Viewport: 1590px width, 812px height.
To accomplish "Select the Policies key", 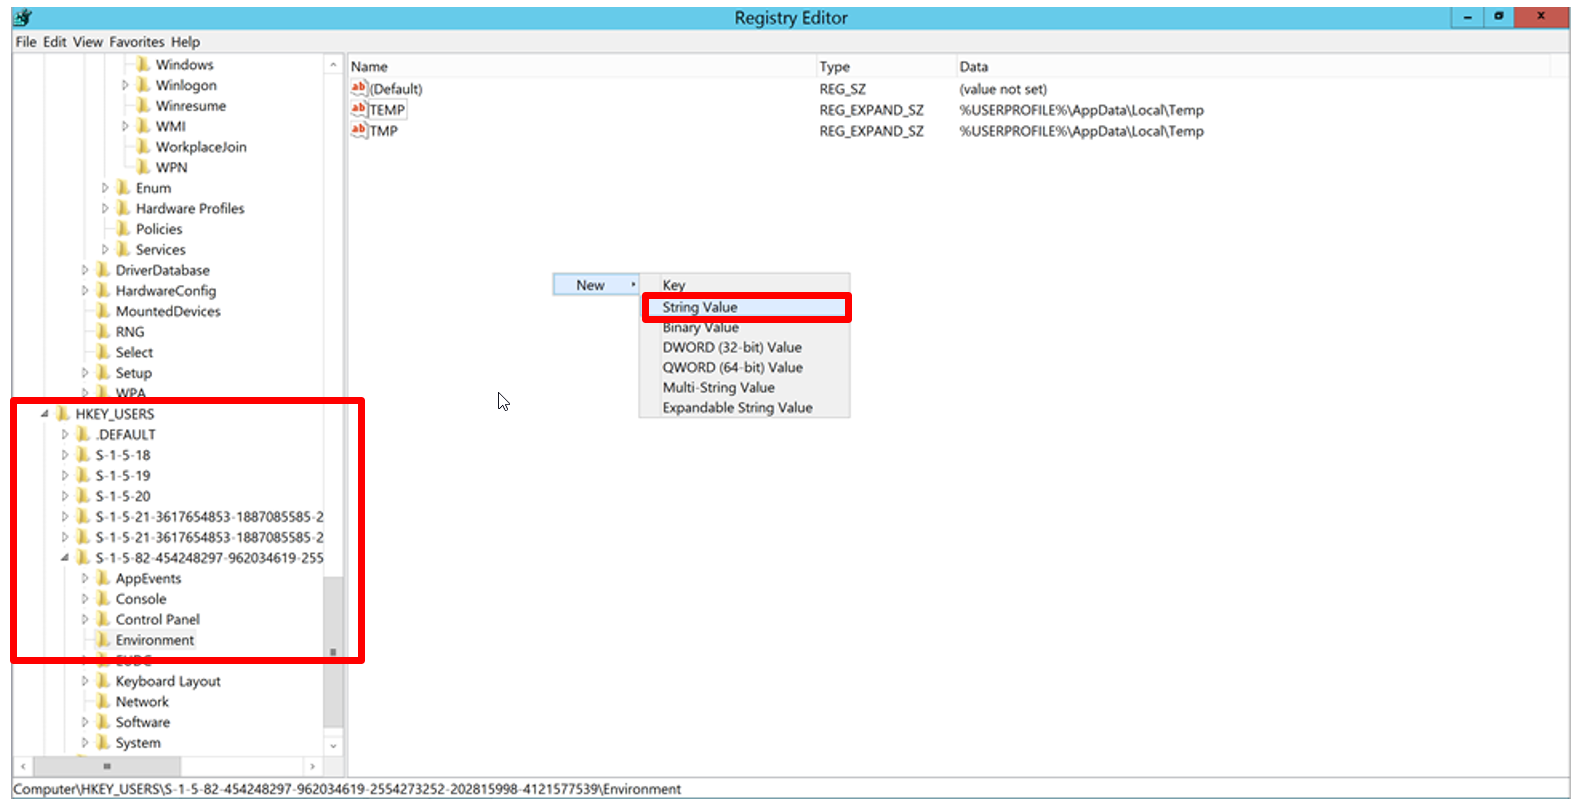I will pyautogui.click(x=159, y=229).
